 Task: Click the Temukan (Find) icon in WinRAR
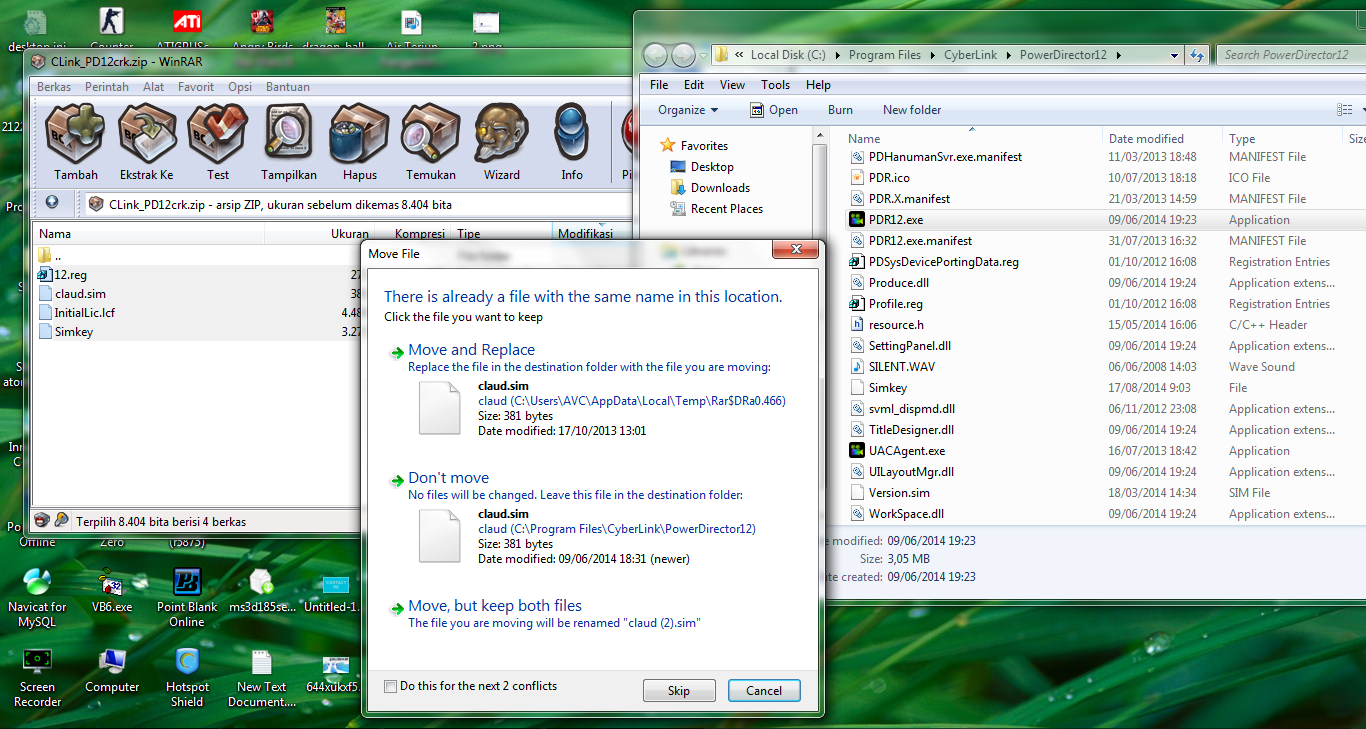[431, 143]
